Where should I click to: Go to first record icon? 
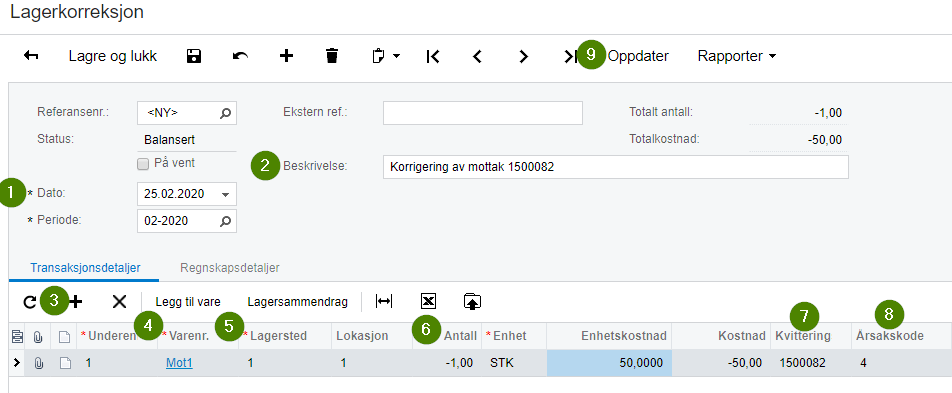(433, 56)
